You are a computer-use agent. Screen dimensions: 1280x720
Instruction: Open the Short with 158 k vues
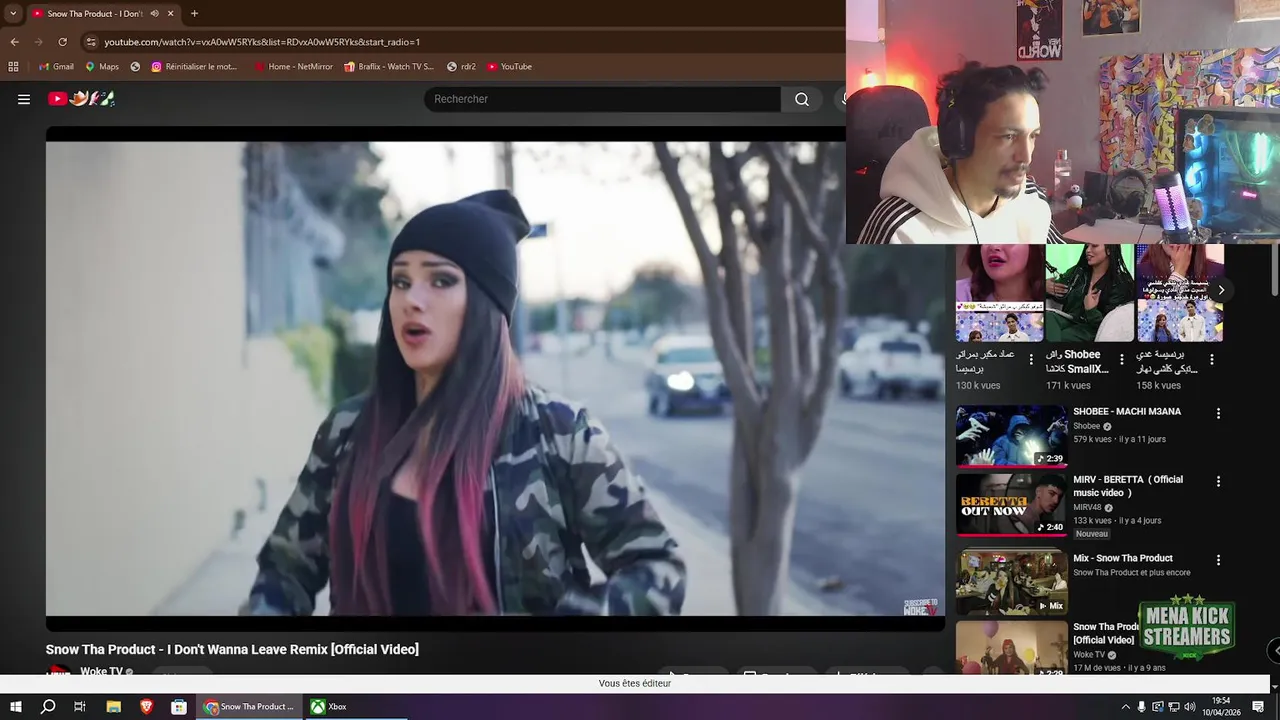1180,293
